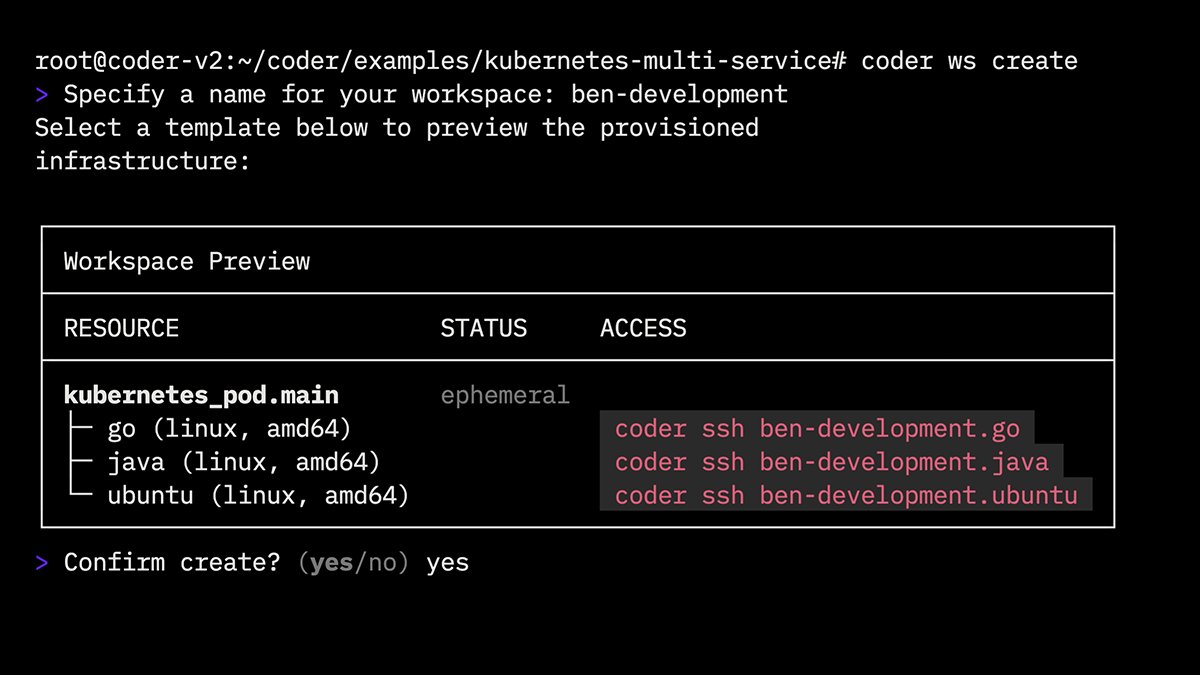Click the "Workspace Preview" table title
Screen dimensions: 1200x675
(x=187, y=262)
